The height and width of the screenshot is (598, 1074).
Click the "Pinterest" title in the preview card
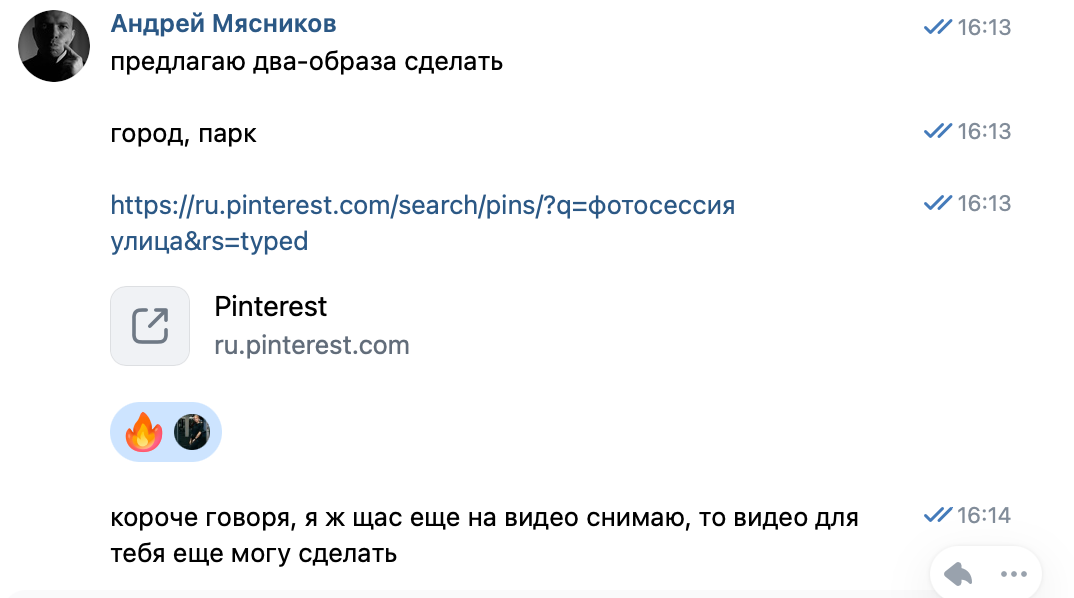point(270,307)
